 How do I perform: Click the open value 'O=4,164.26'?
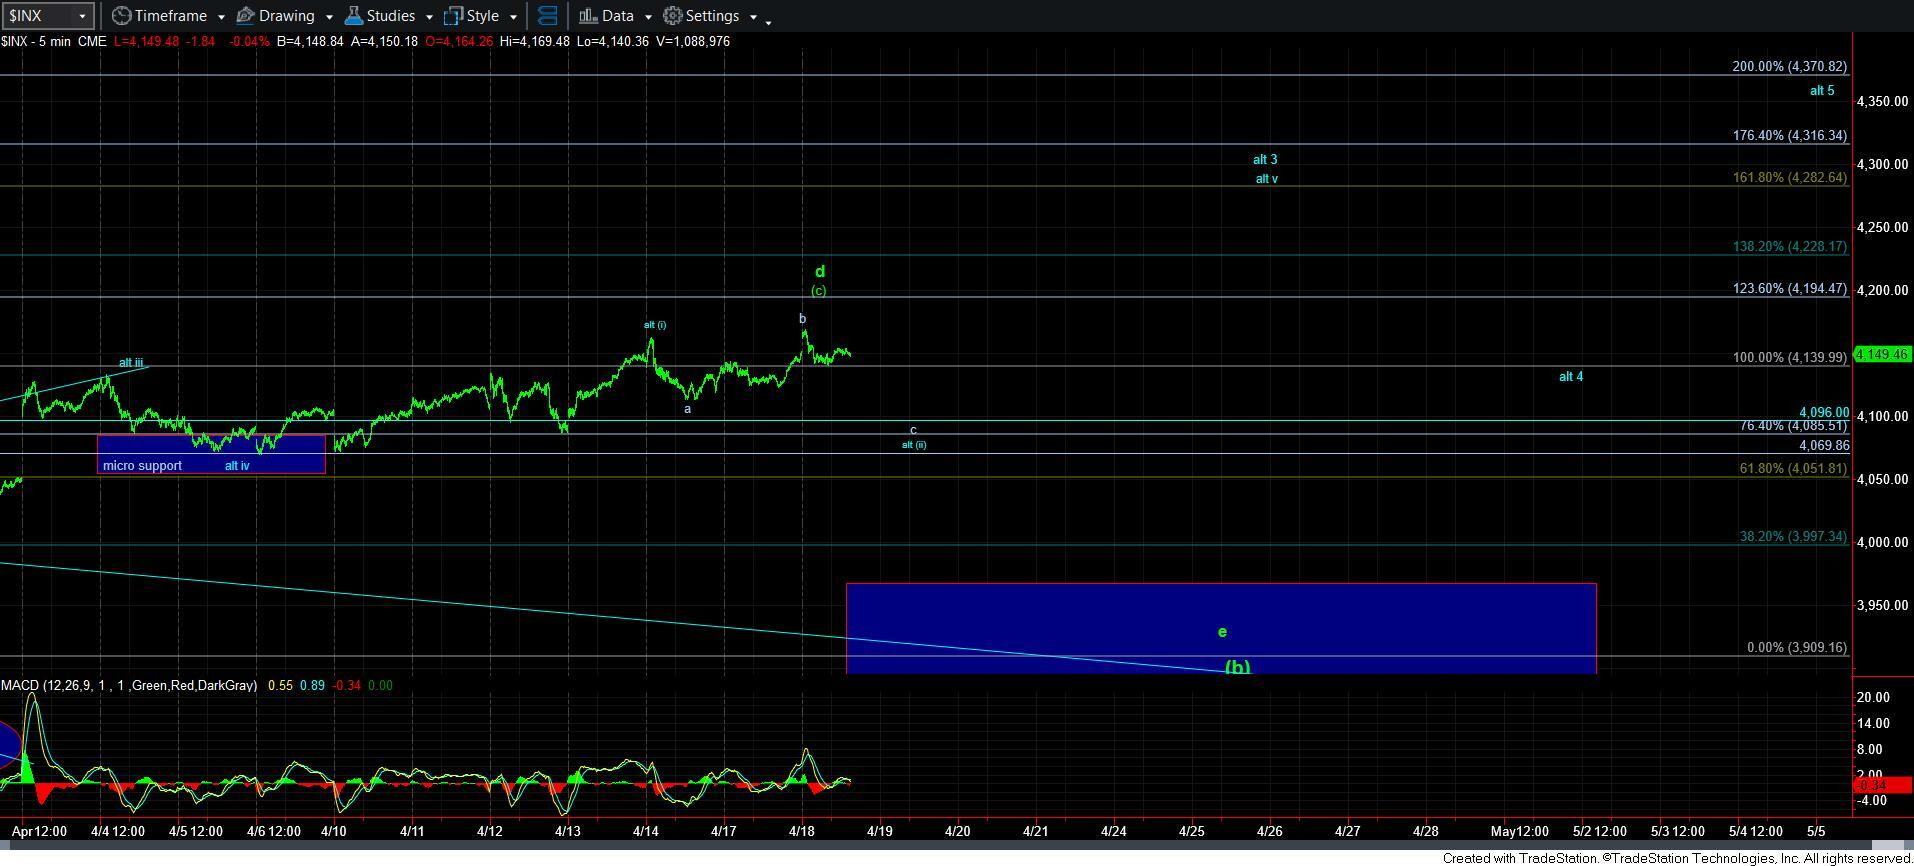tap(458, 41)
